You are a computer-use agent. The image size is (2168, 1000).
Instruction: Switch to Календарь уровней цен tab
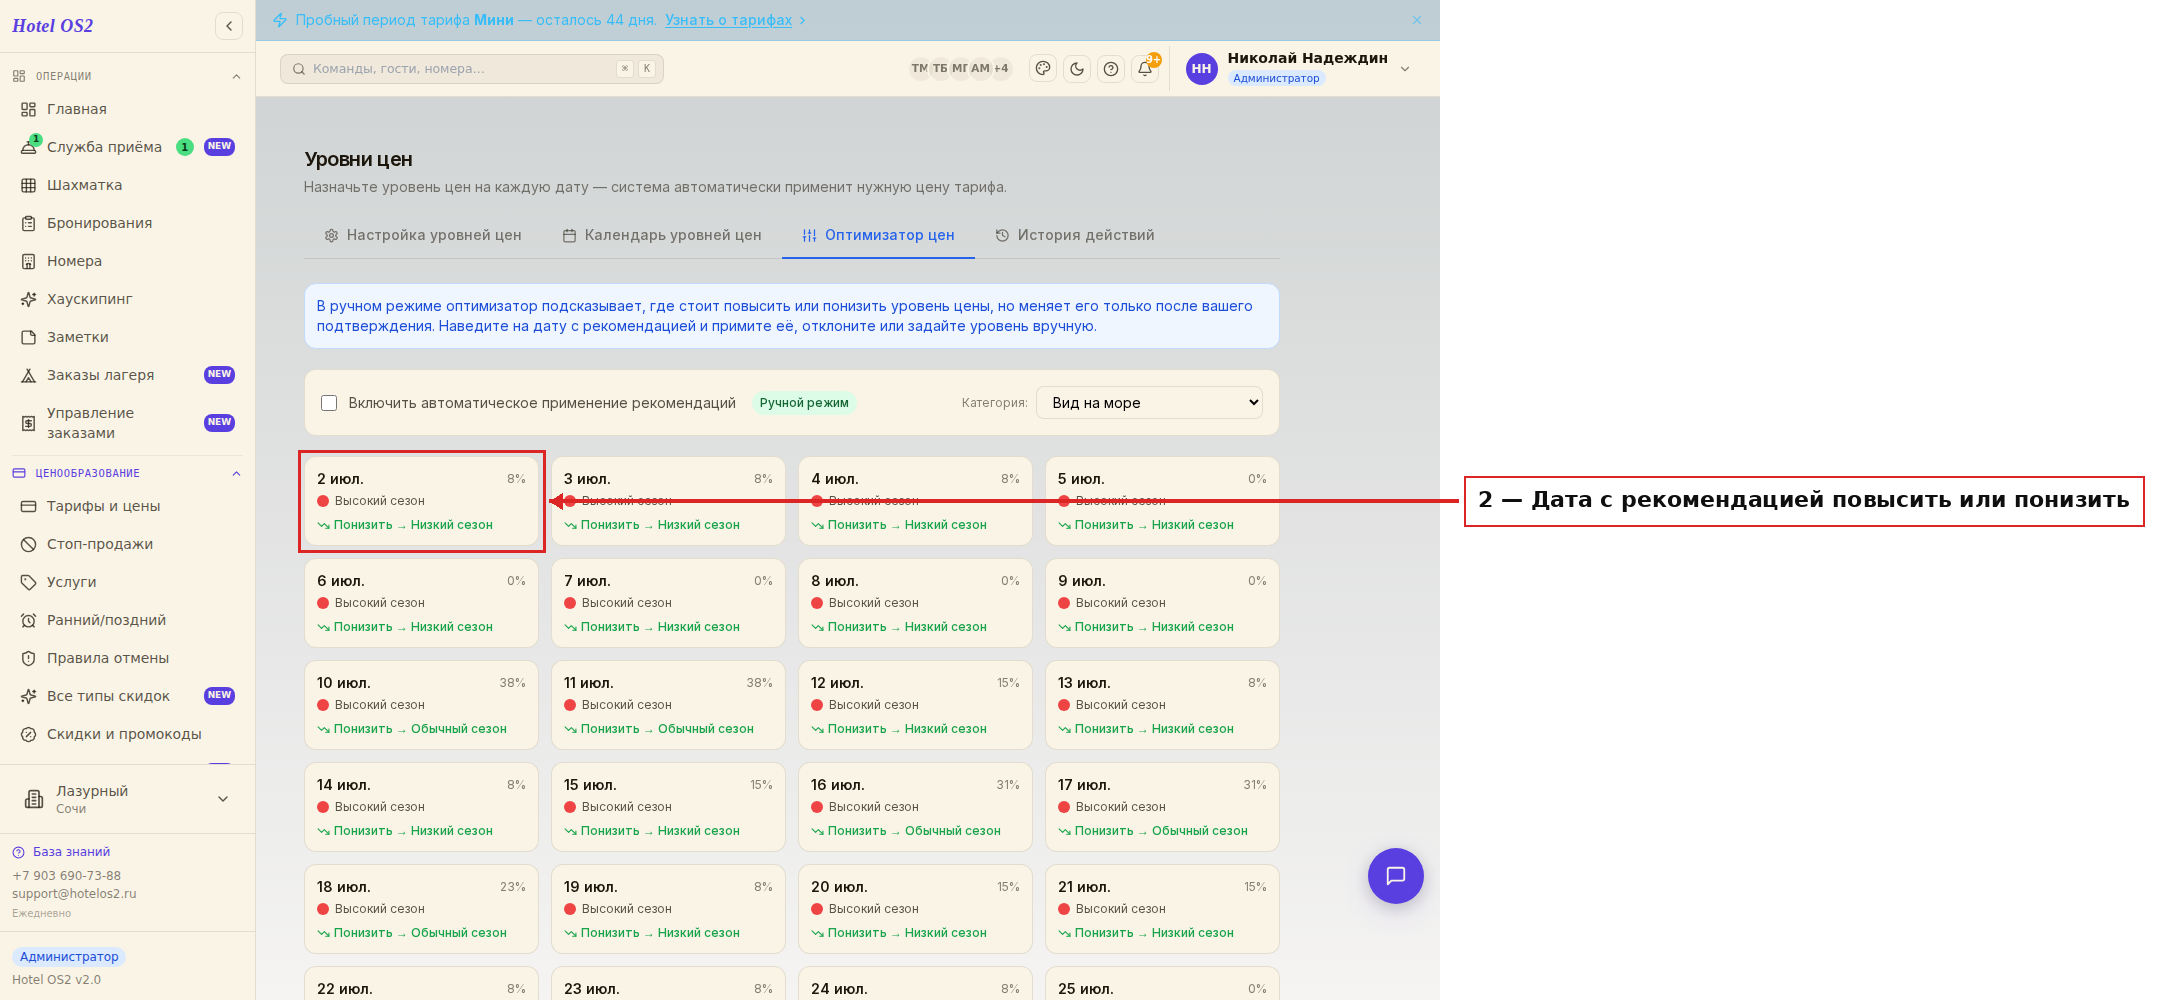tap(662, 235)
